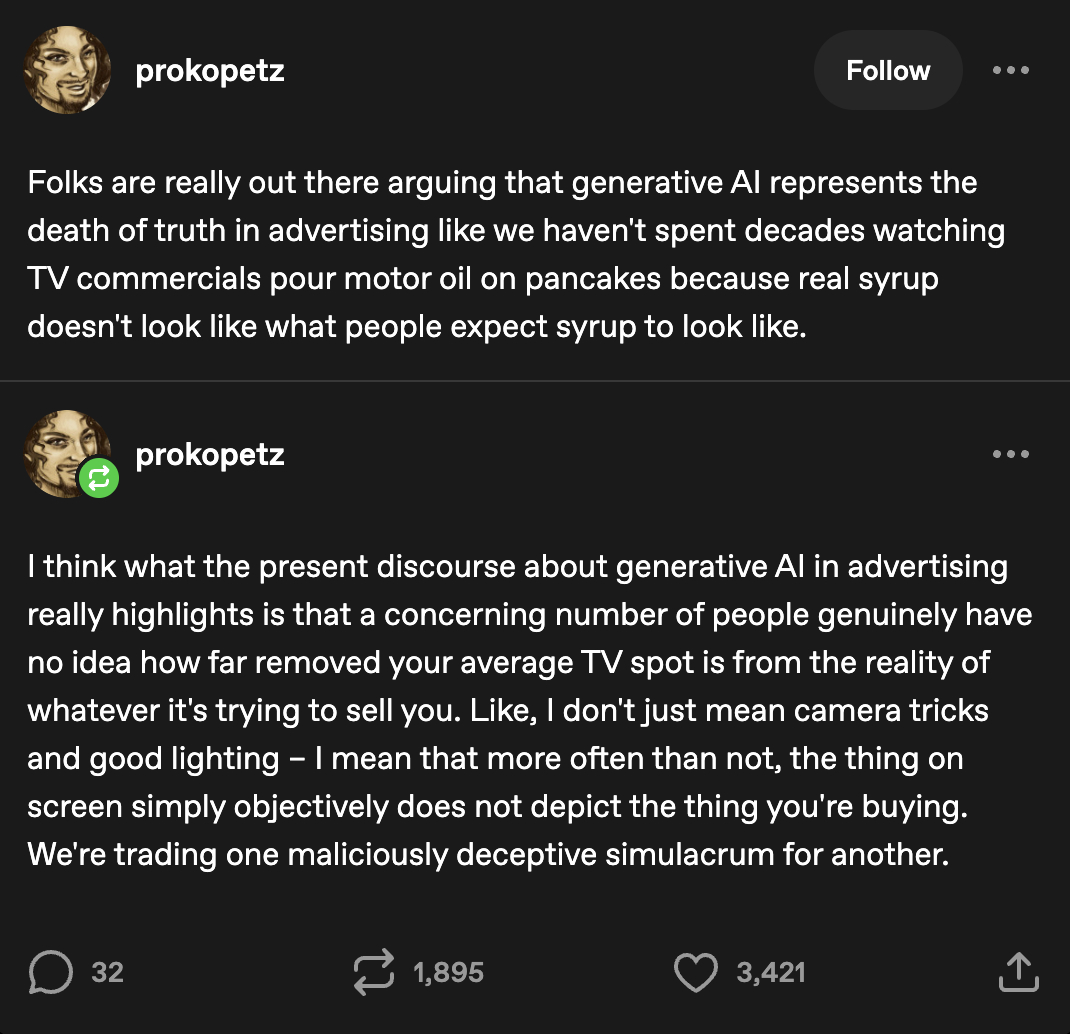Click the like count 3,421
Viewport: 1070px width, 1034px height.
(771, 972)
